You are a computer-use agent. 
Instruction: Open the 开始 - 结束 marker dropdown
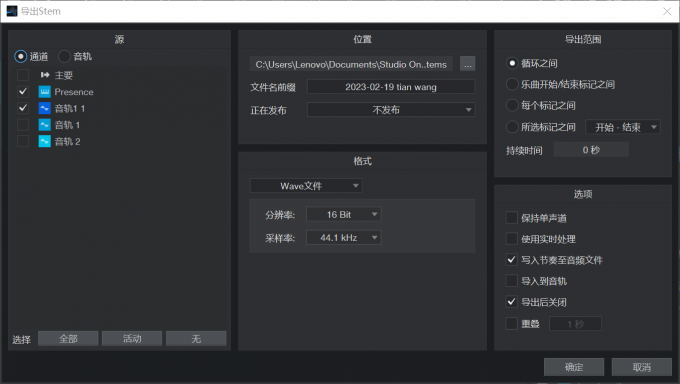point(623,127)
